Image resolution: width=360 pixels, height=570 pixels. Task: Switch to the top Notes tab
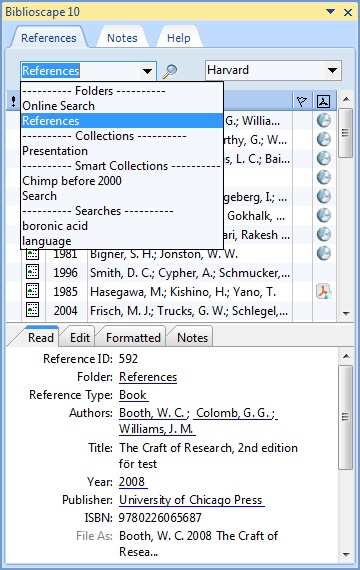click(x=122, y=38)
